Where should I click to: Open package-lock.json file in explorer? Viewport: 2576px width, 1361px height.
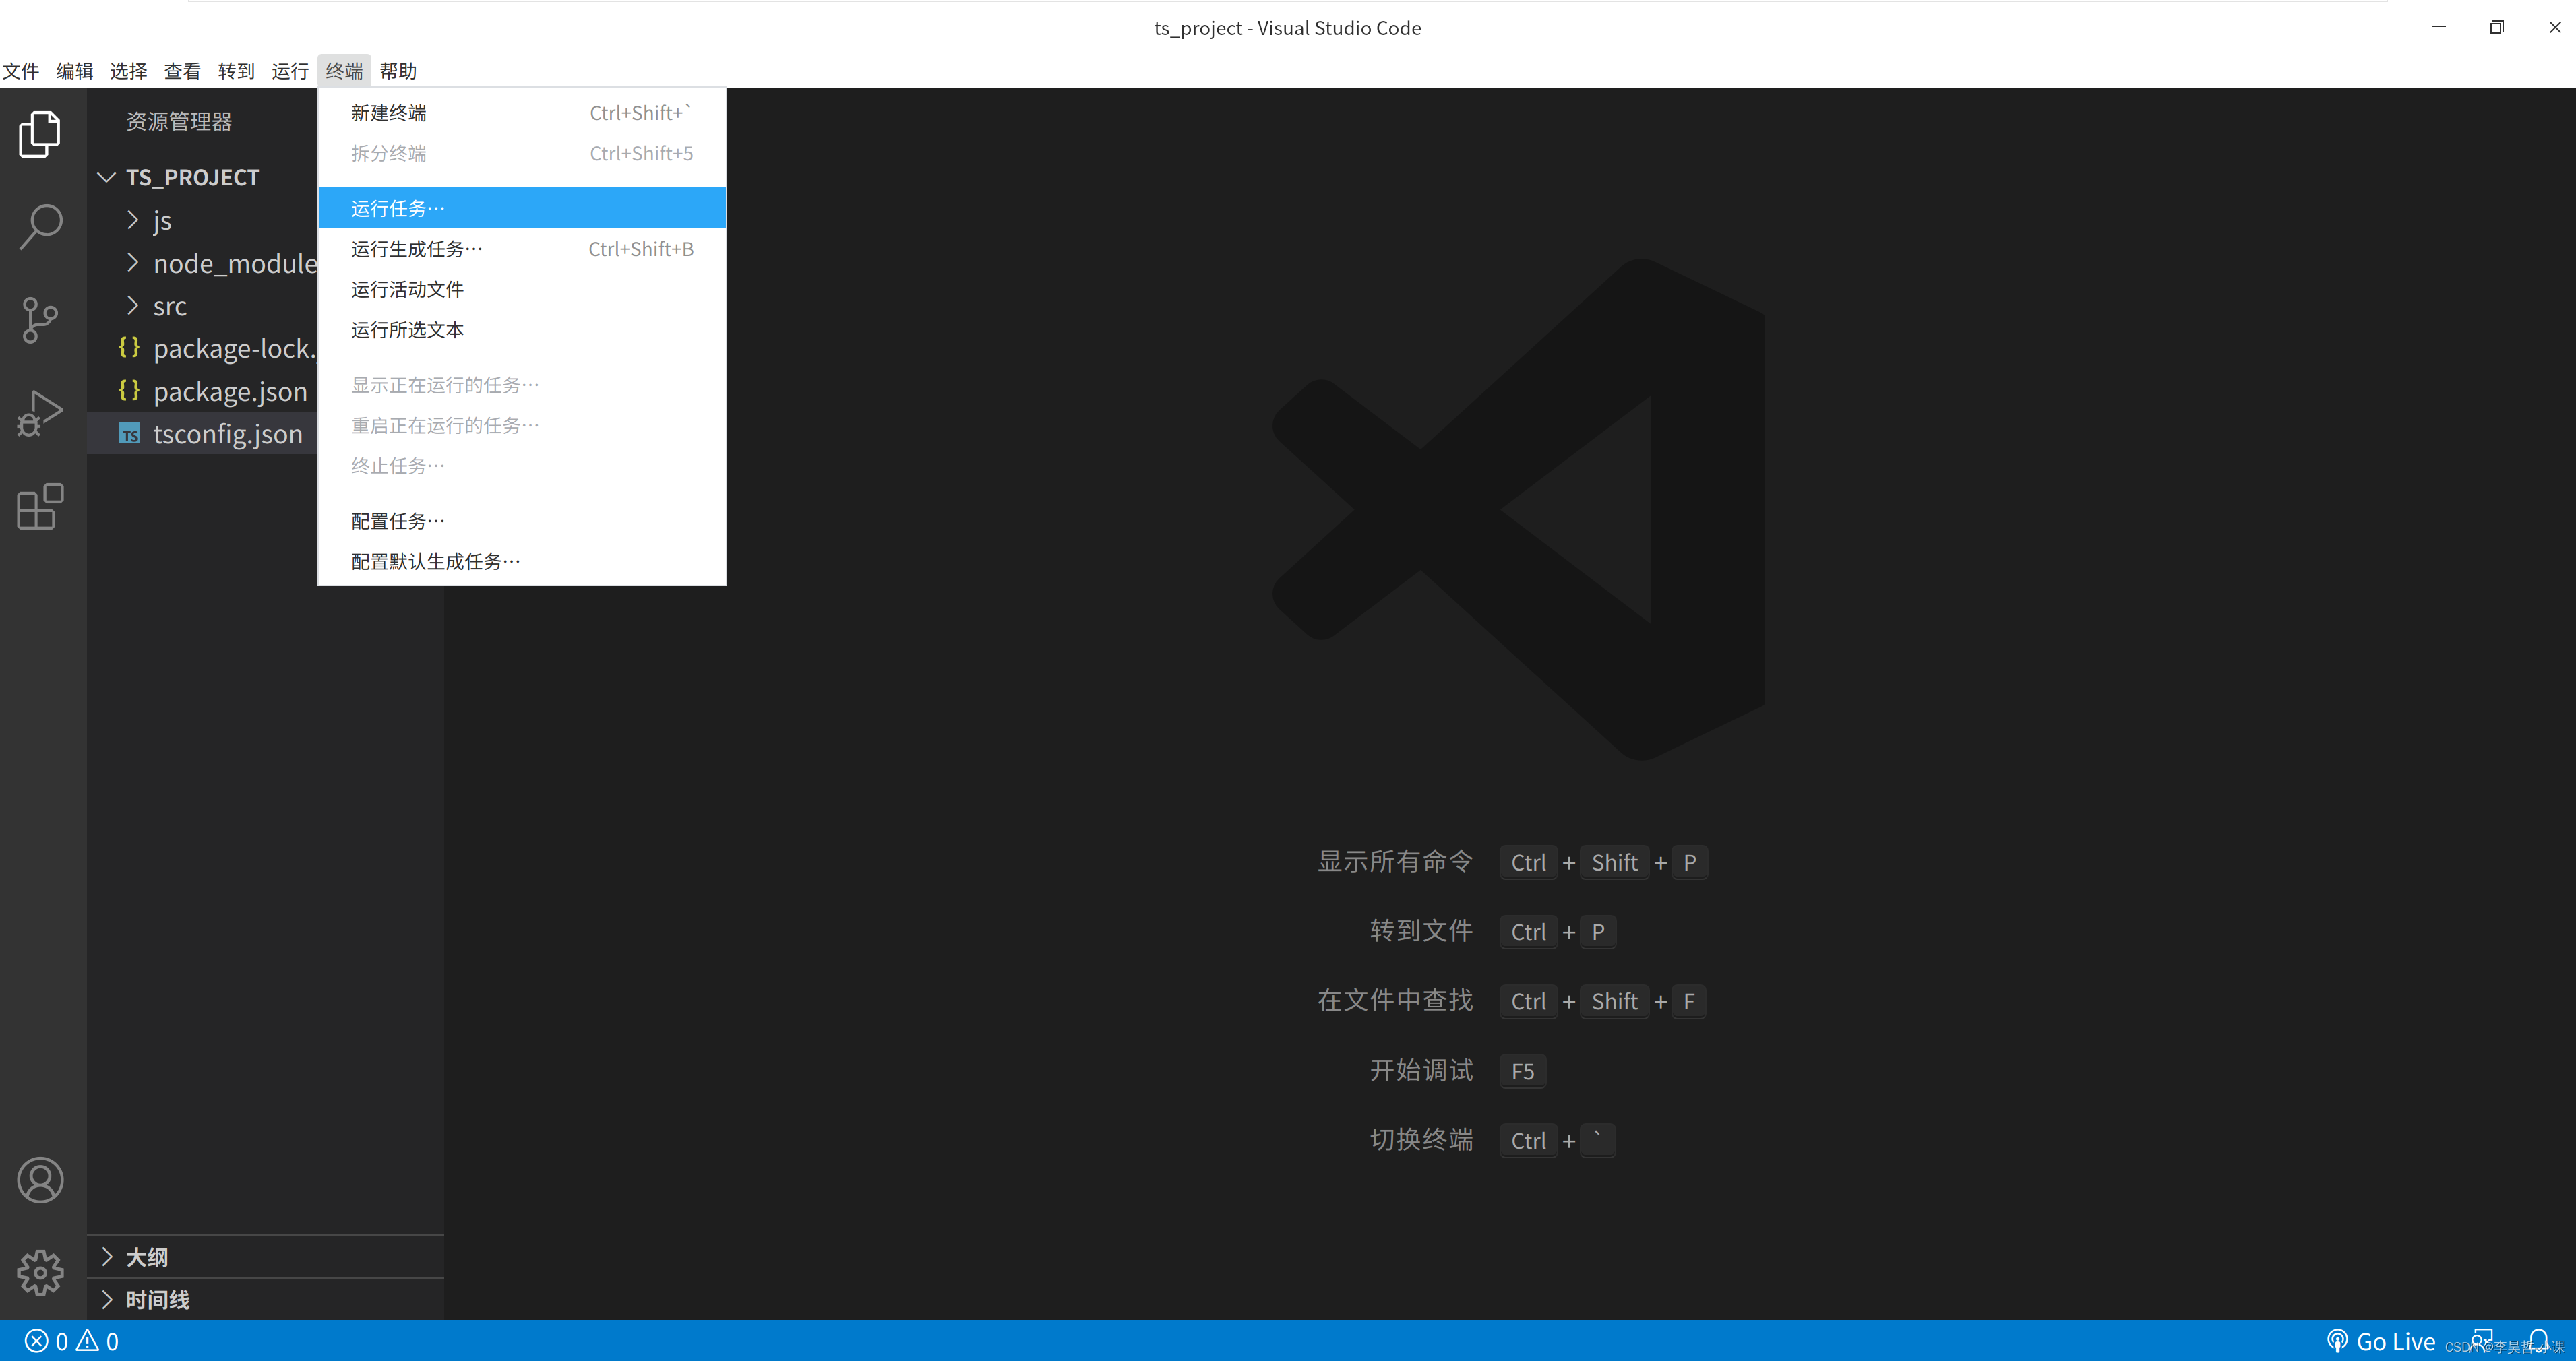click(x=203, y=348)
